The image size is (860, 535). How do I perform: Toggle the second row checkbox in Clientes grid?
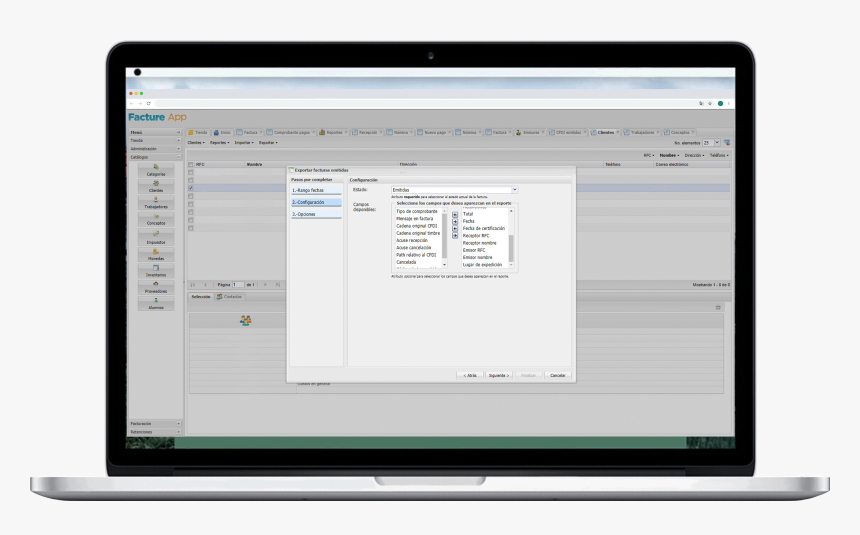pos(191,180)
